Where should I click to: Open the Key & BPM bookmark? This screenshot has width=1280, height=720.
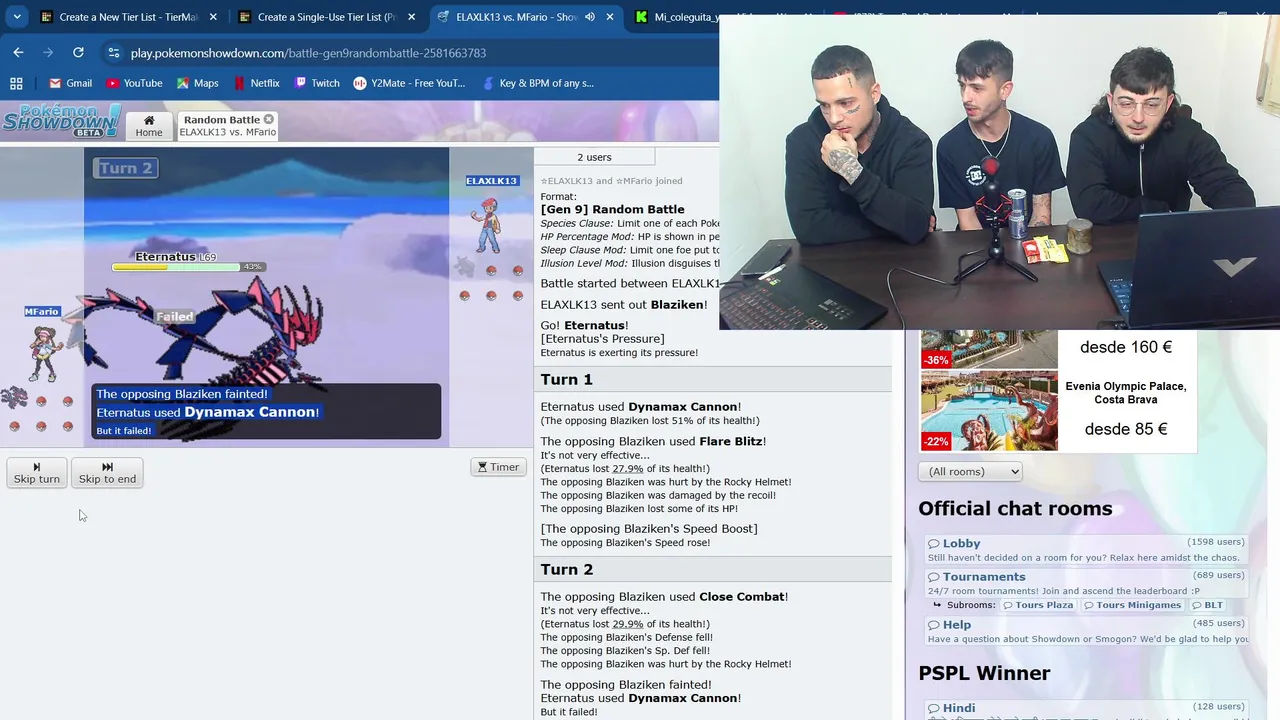point(536,83)
